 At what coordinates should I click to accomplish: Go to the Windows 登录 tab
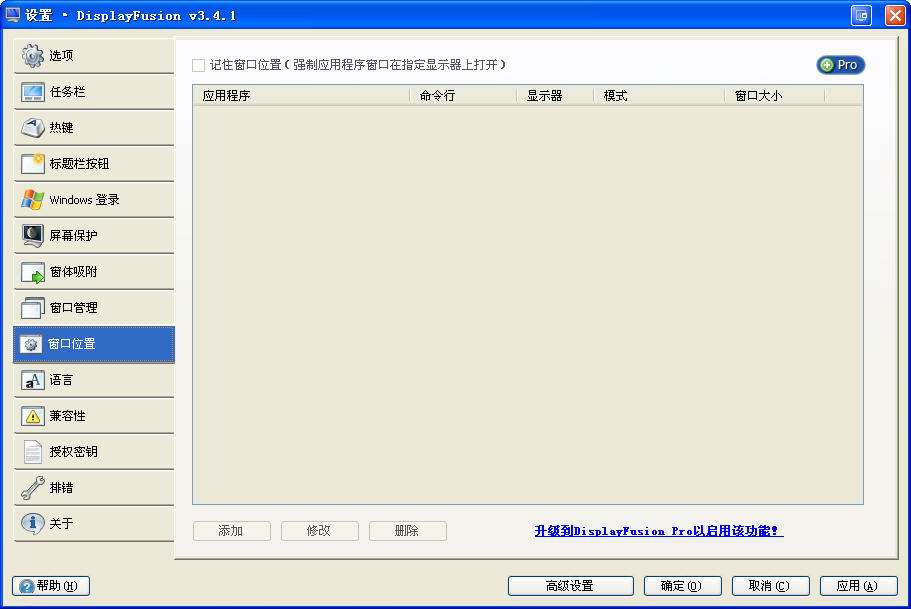94,200
